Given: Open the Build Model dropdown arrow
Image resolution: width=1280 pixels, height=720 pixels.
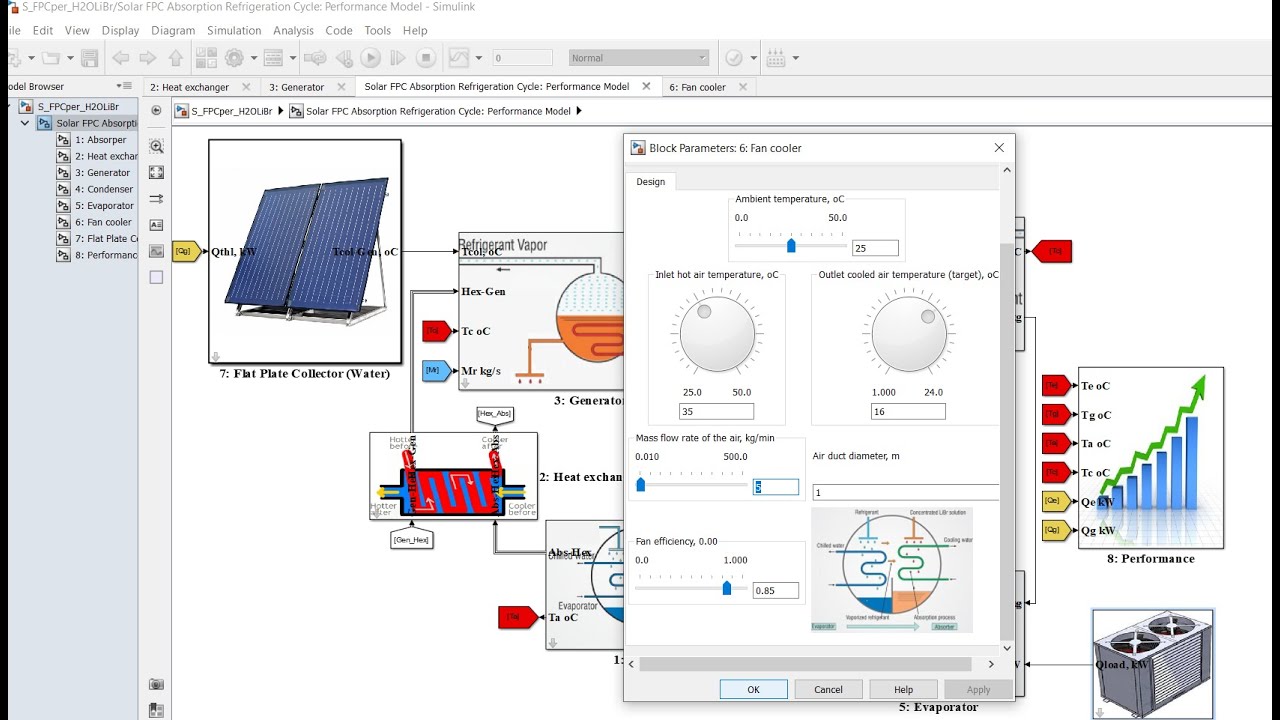Looking at the screenshot, I should click(796, 58).
